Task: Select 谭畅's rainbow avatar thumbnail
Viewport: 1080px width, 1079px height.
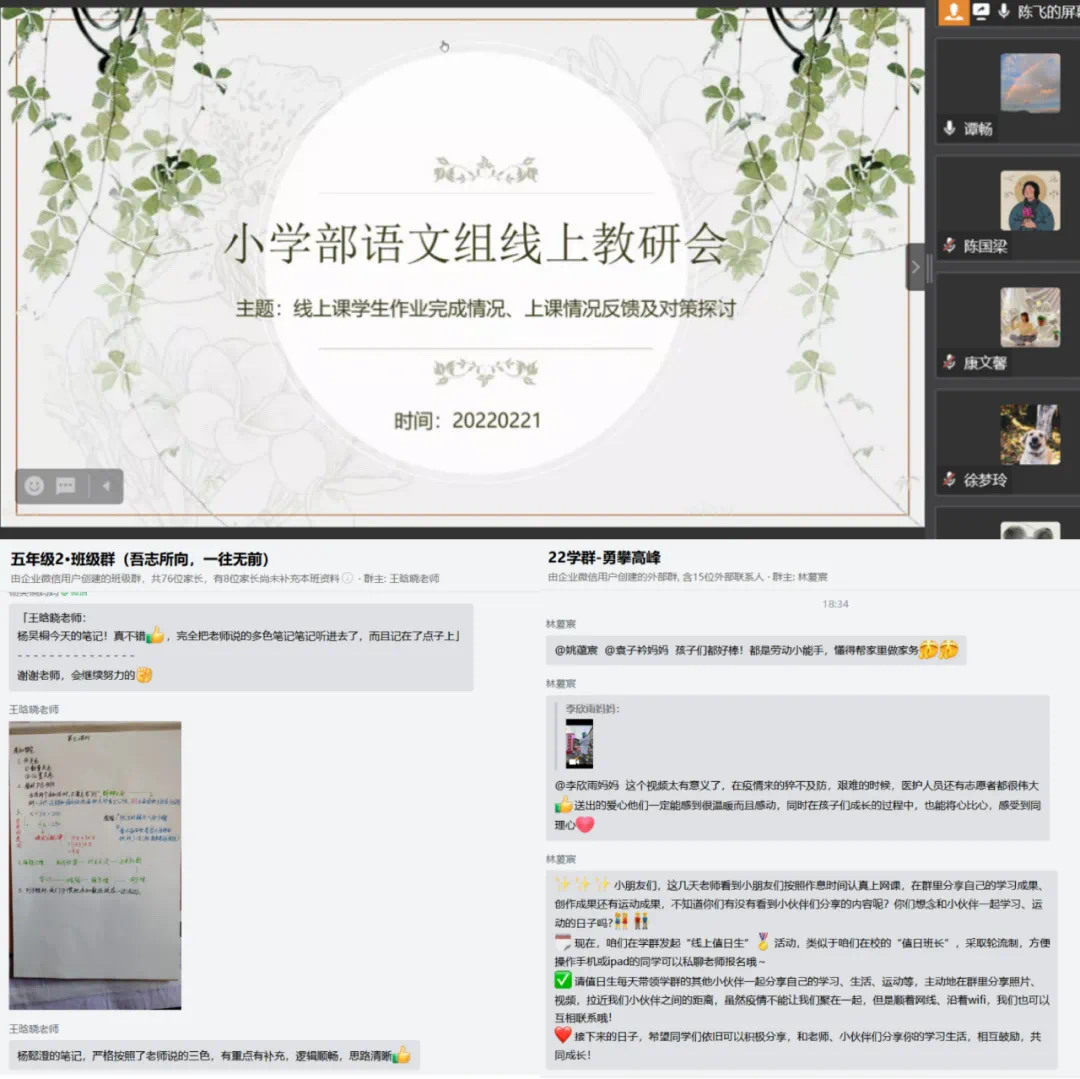Action: coord(1030,83)
